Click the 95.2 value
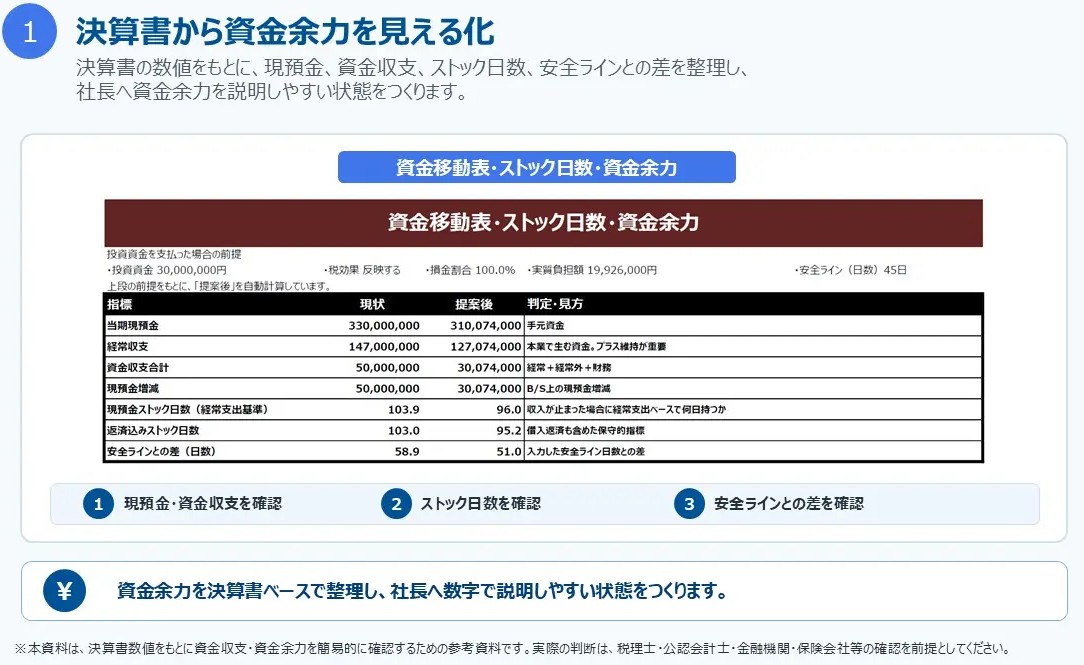This screenshot has width=1084, height=665. tap(508, 431)
